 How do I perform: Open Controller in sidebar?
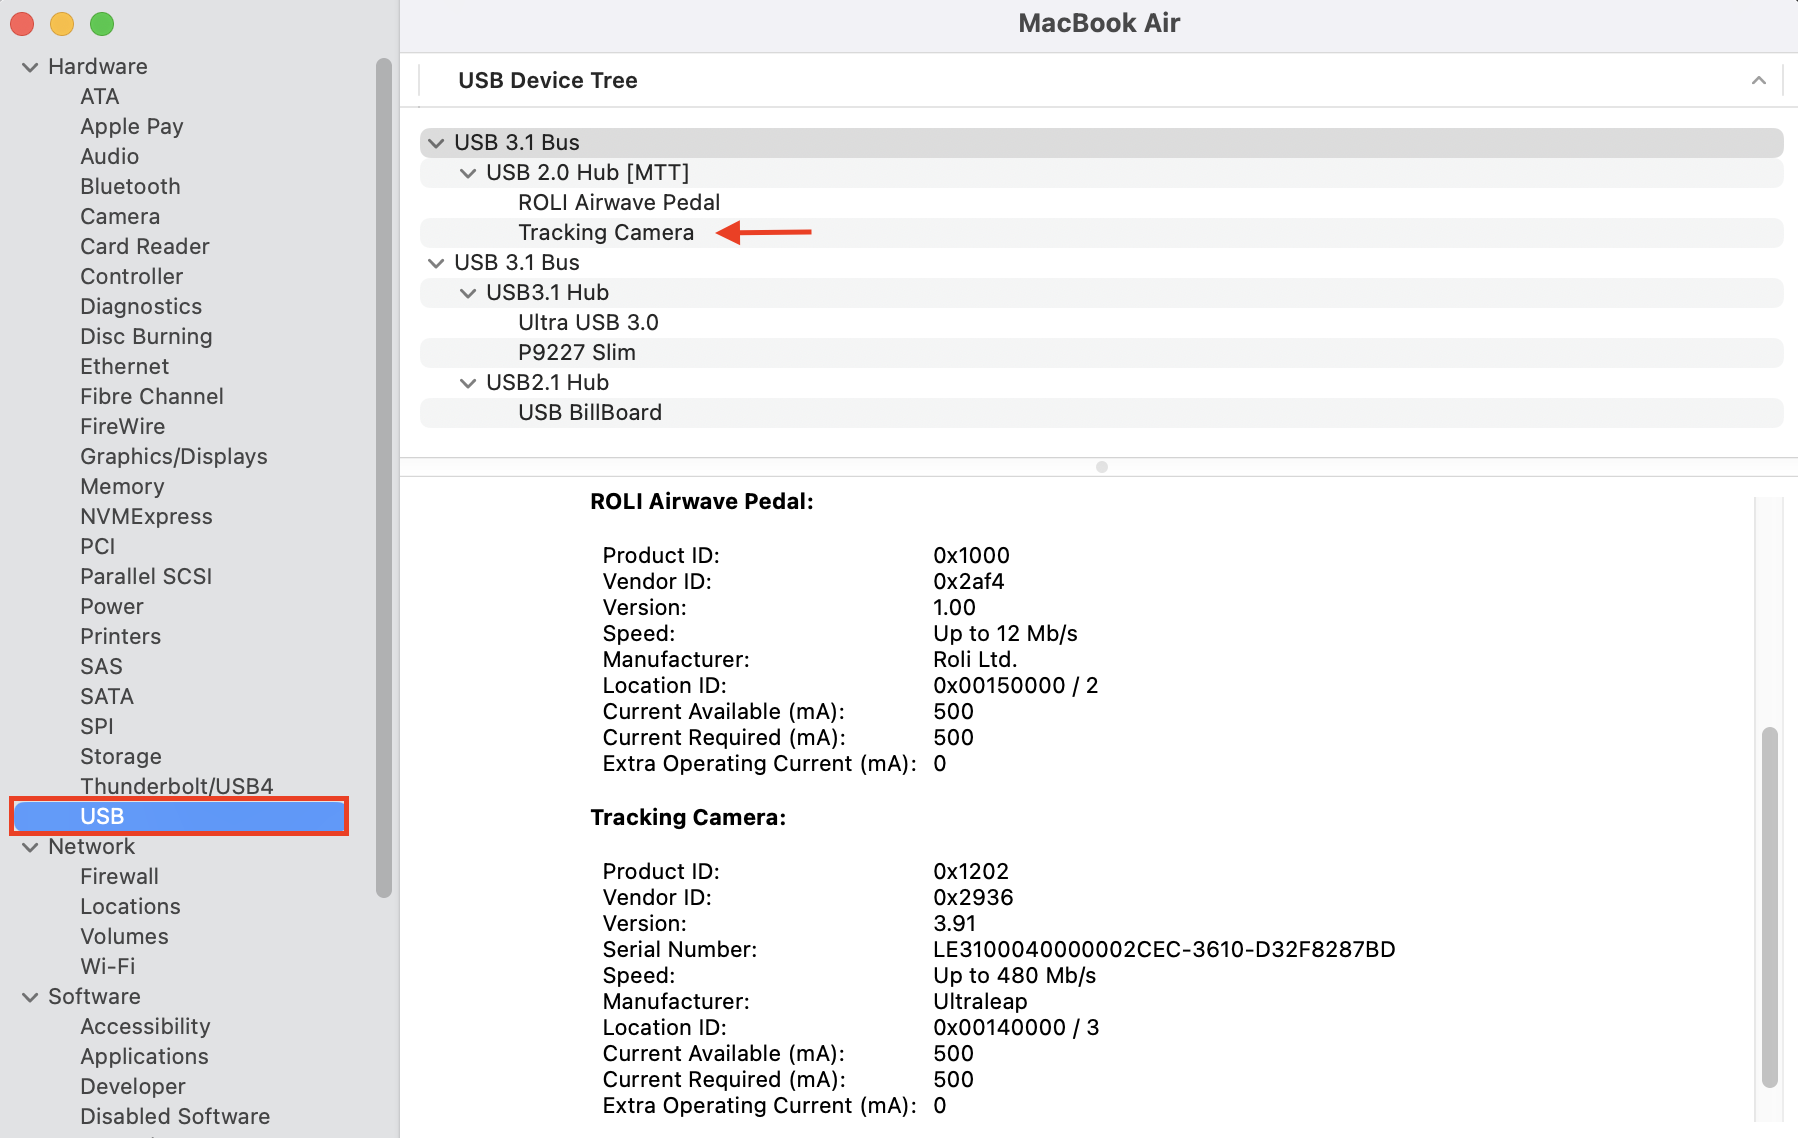pos(132,276)
